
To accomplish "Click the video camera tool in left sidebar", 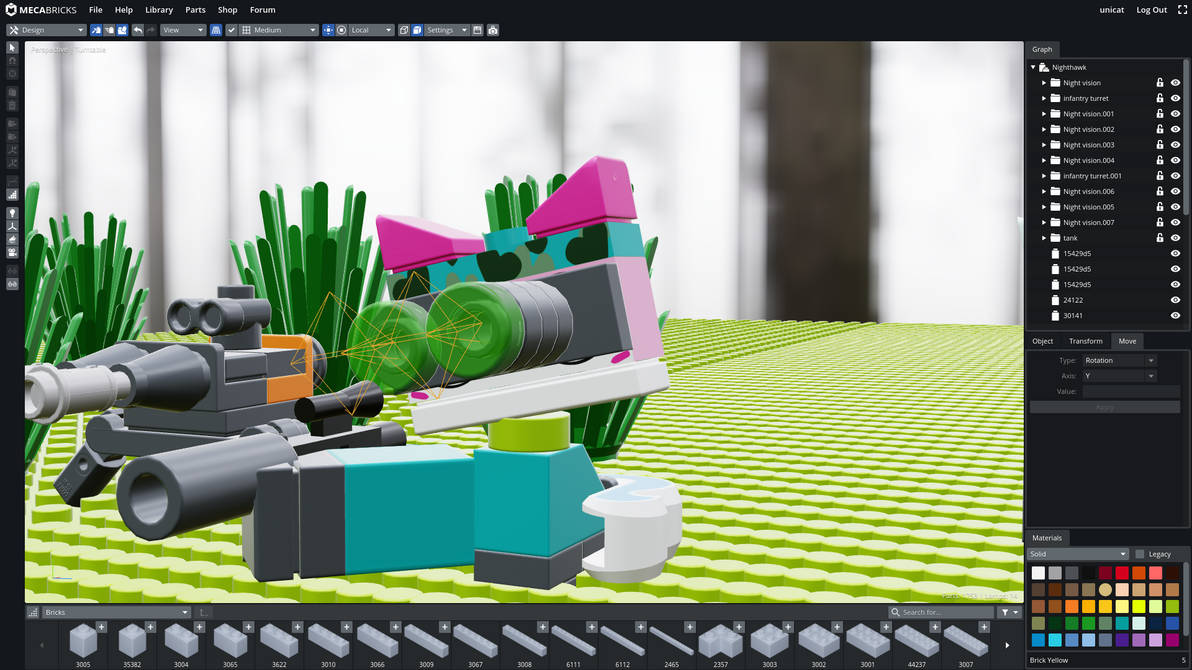I will coord(12,252).
